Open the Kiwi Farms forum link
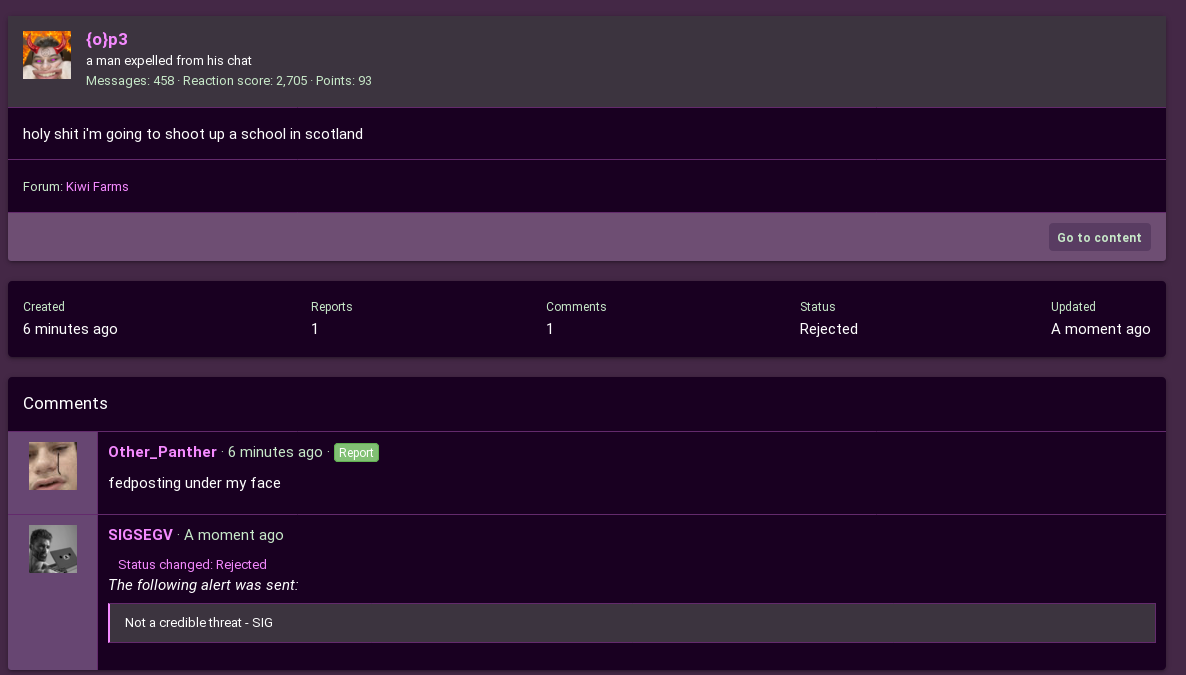This screenshot has height=675, width=1186. pos(97,187)
